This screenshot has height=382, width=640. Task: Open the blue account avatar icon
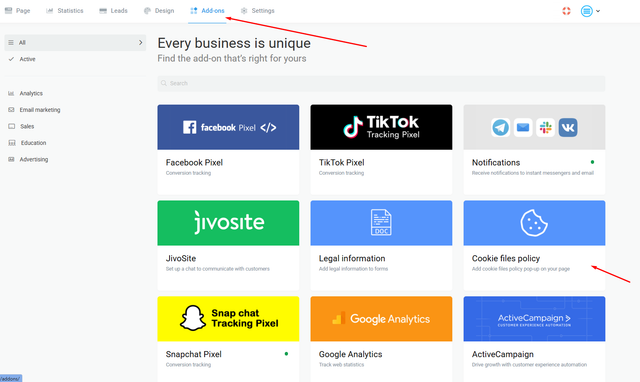(x=587, y=11)
